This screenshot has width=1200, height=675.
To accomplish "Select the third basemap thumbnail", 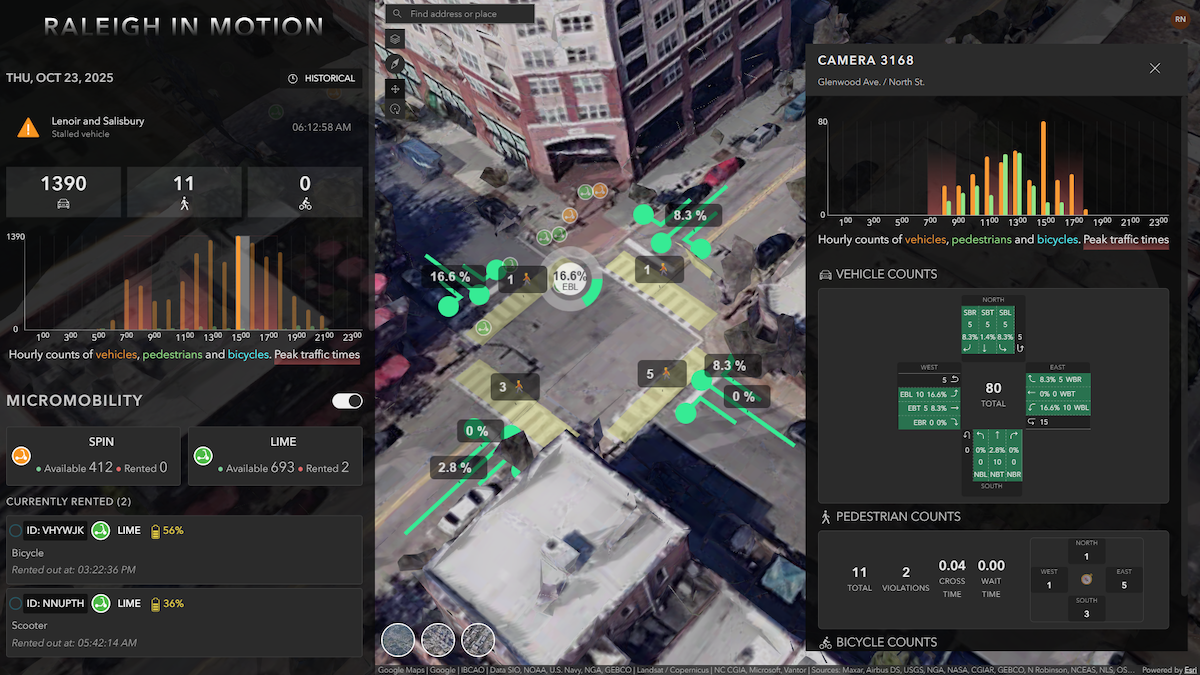I will pos(478,640).
